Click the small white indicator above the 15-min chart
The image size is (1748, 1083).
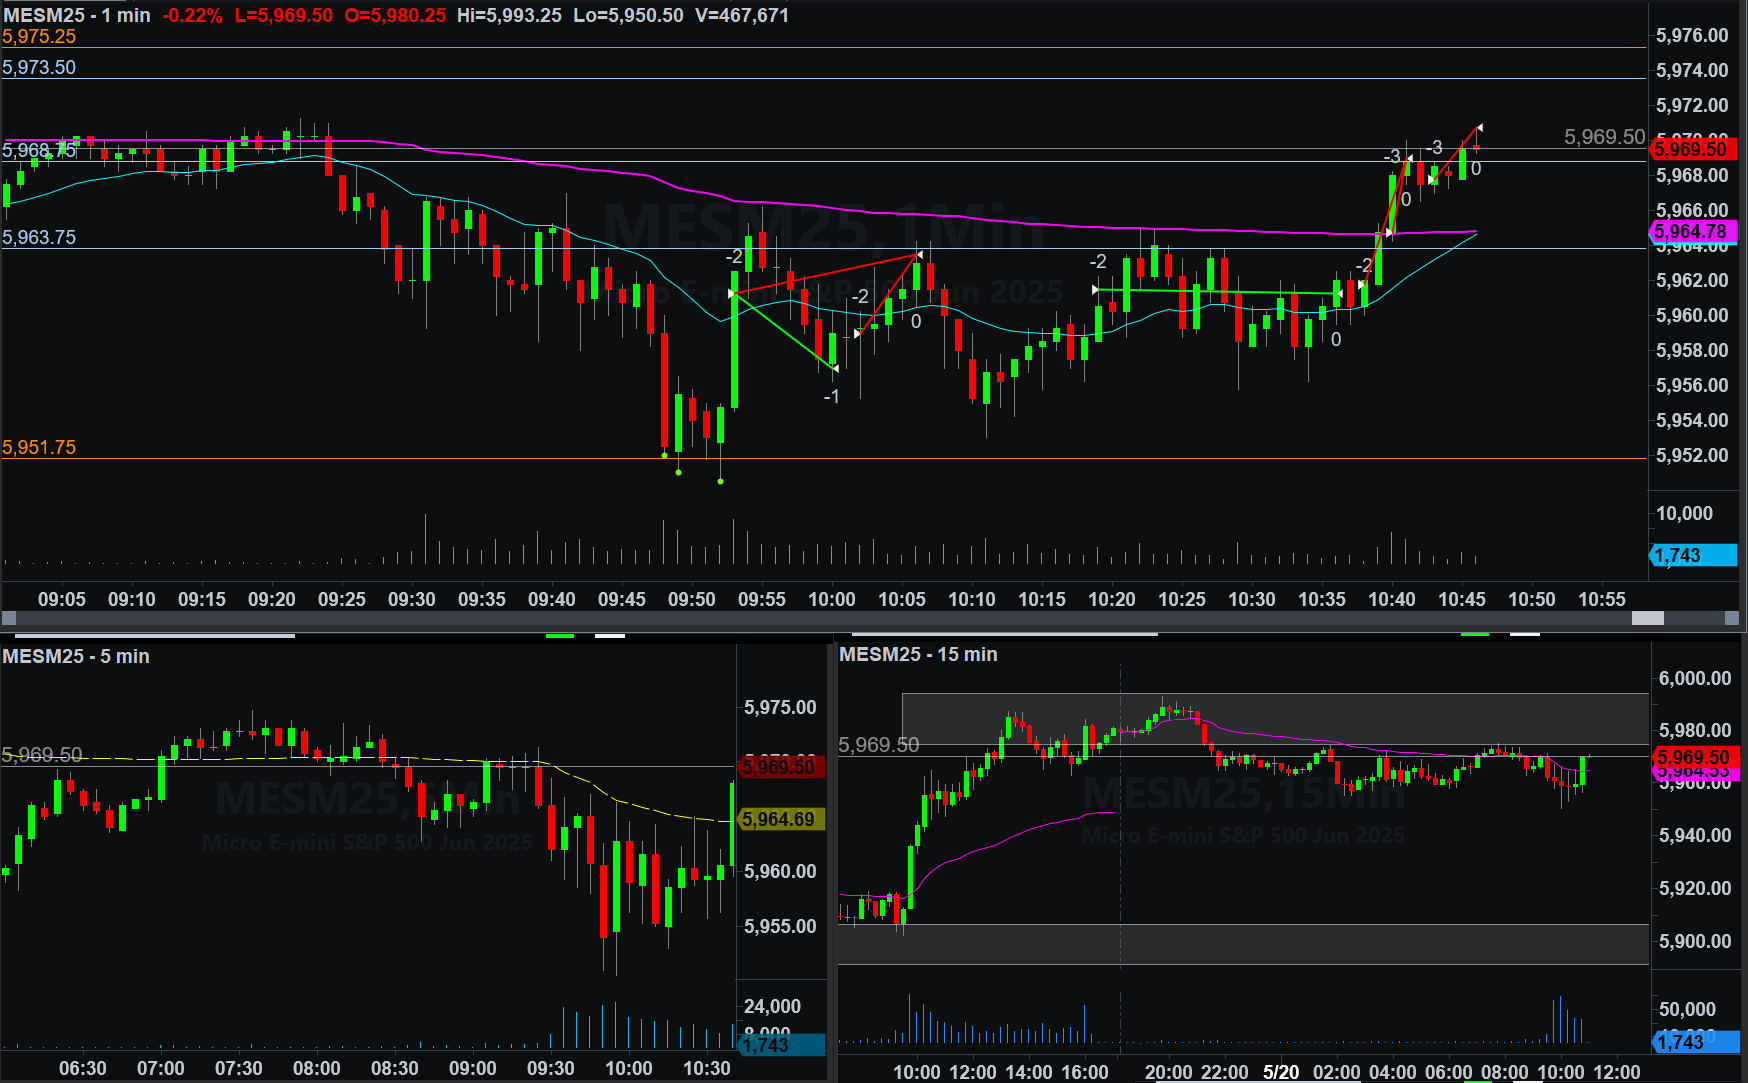coord(1524,634)
